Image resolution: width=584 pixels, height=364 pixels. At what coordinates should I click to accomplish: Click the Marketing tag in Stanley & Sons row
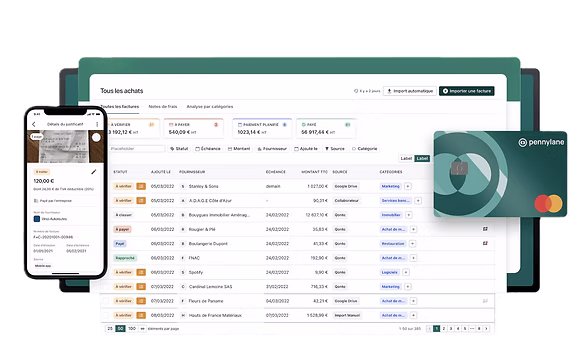click(x=390, y=186)
